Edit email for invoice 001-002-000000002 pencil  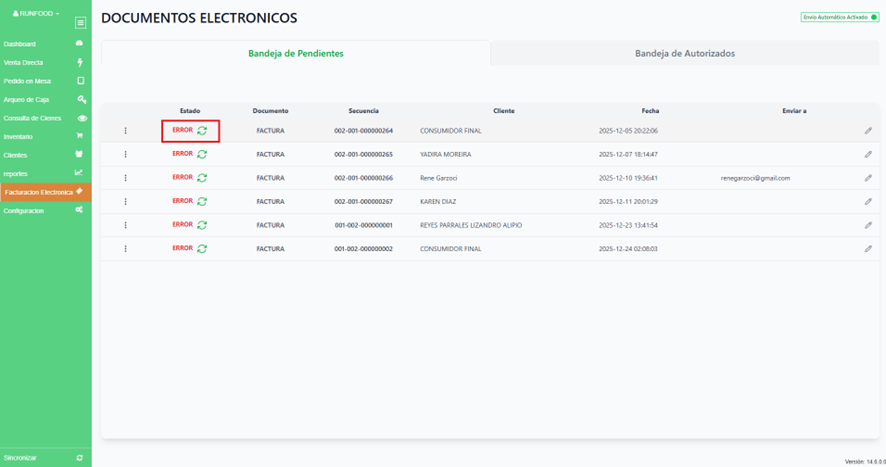pyautogui.click(x=868, y=249)
